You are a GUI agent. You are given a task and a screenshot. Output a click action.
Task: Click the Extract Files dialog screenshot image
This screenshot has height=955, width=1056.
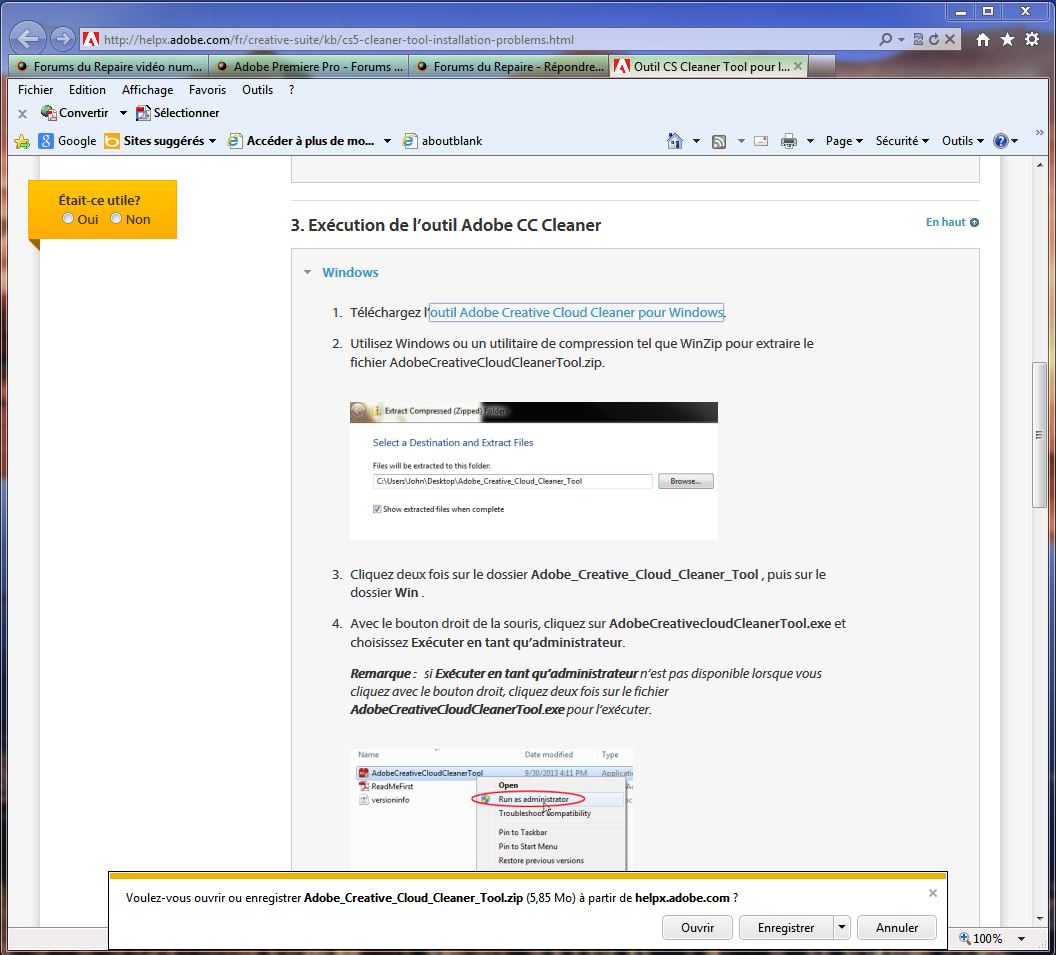(x=533, y=470)
